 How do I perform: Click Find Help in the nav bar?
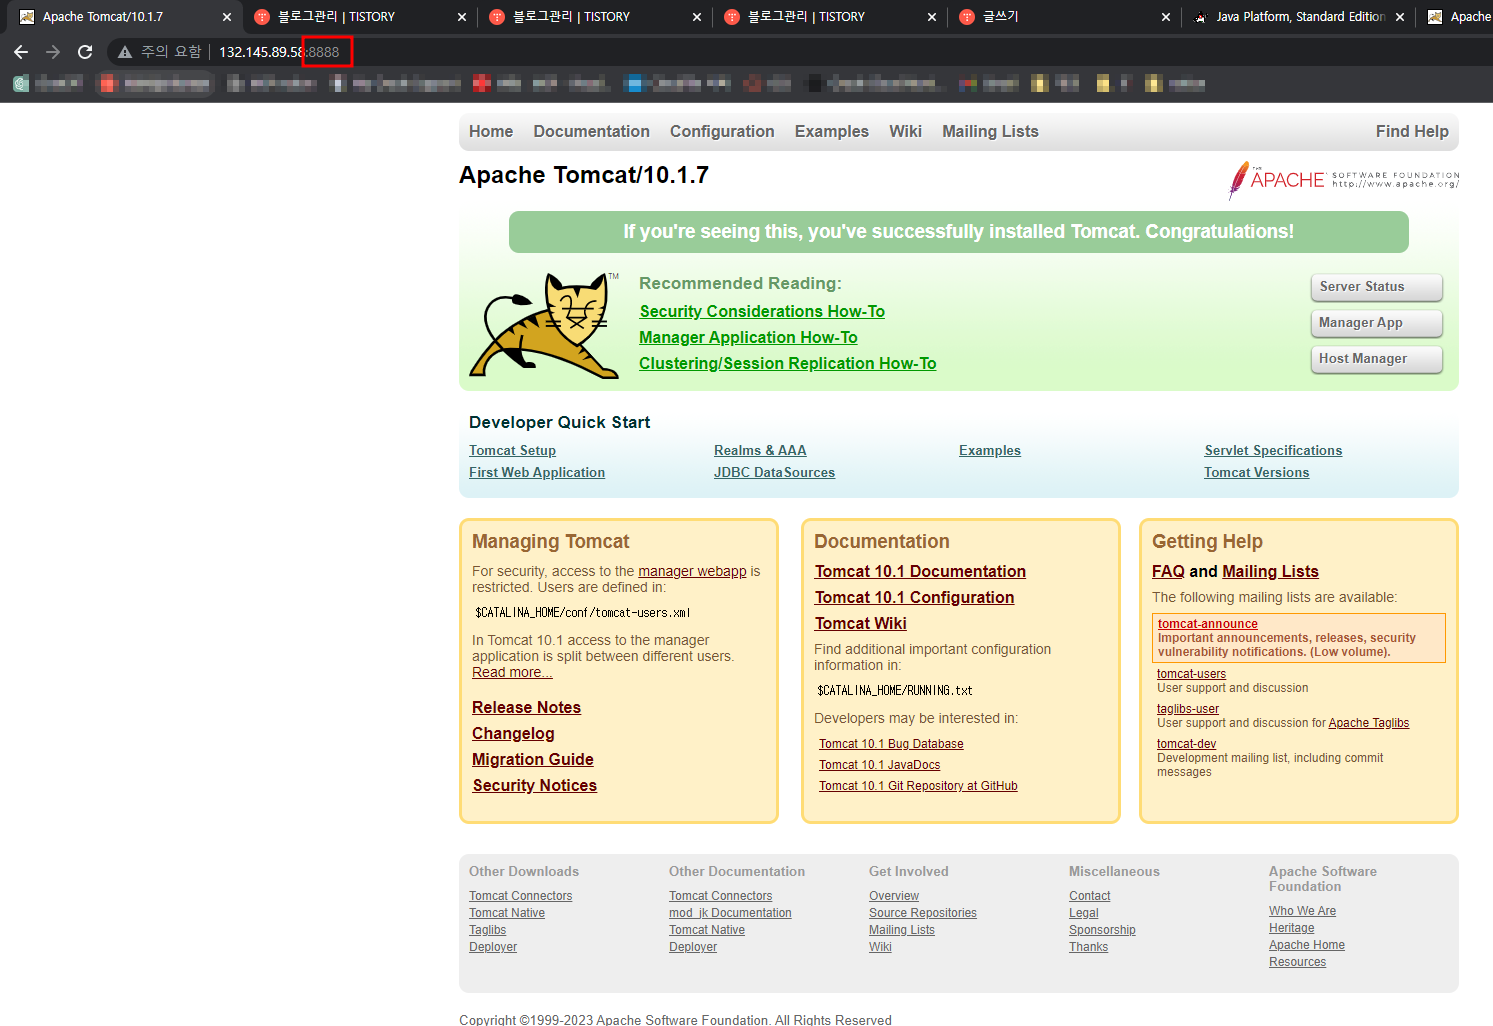[x=1412, y=131]
